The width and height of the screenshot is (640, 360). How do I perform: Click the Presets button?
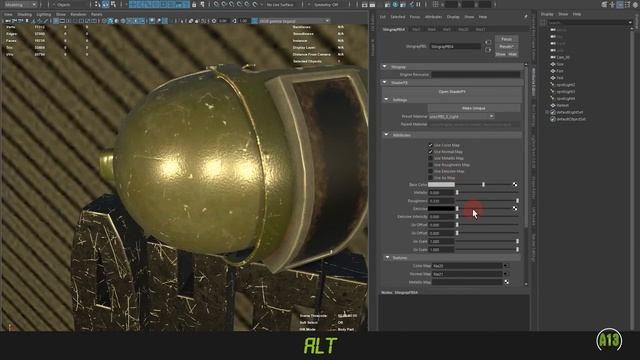[x=507, y=47]
